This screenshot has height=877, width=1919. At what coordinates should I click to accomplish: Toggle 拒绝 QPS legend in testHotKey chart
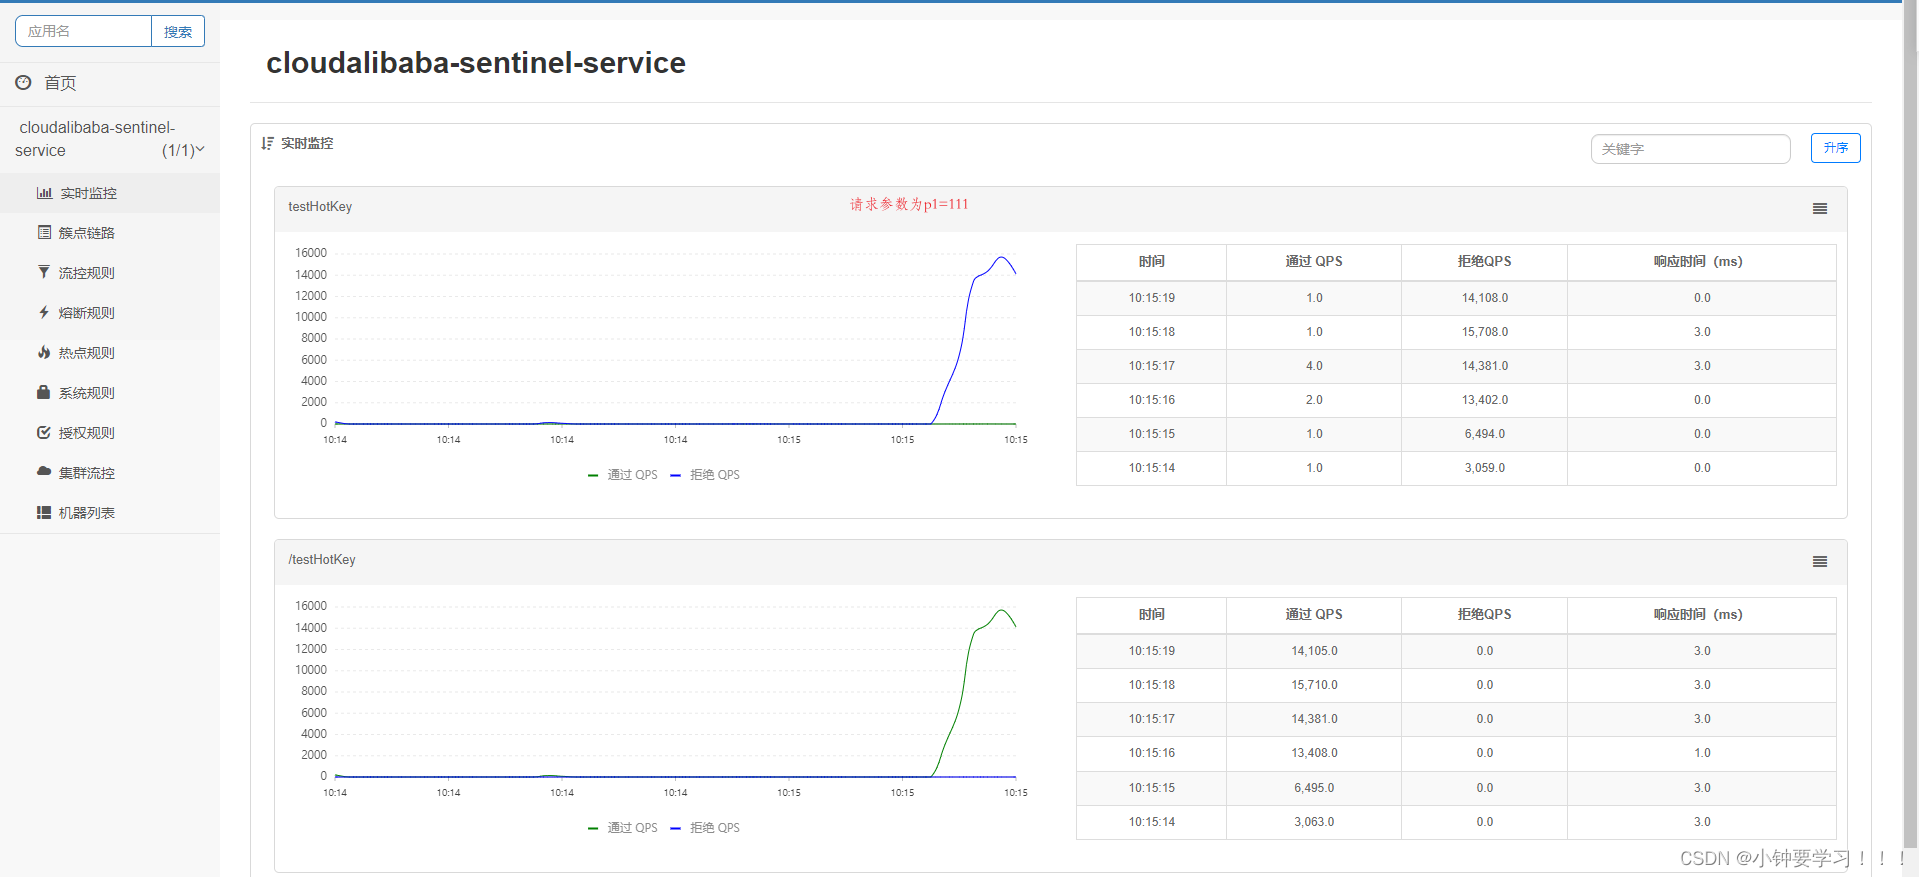pyautogui.click(x=705, y=475)
